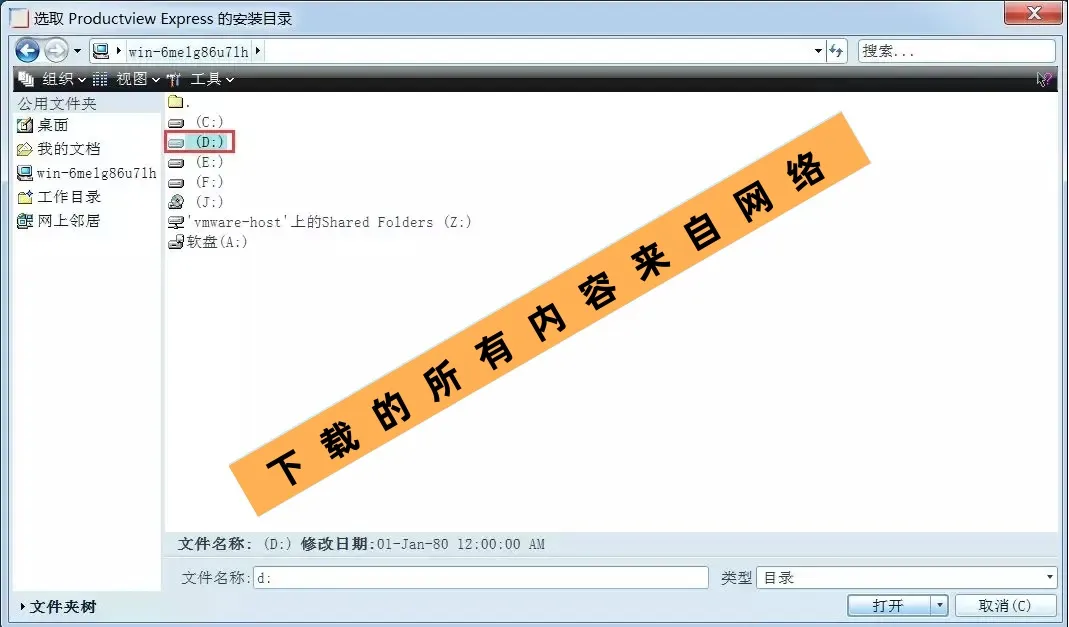Click the 组织 toolbar icon
The width and height of the screenshot is (1069, 627).
coord(27,79)
